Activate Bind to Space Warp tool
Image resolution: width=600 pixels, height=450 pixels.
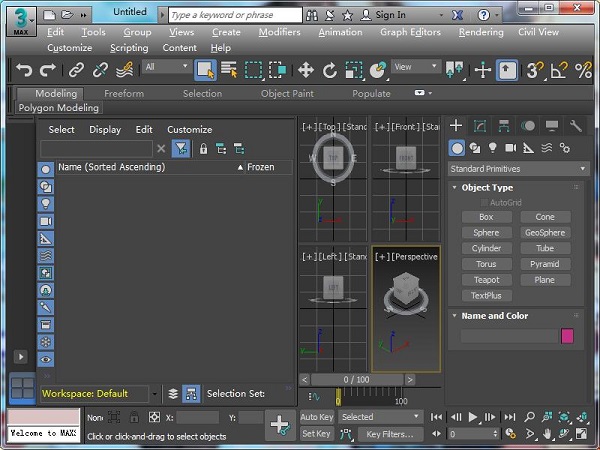[125, 70]
